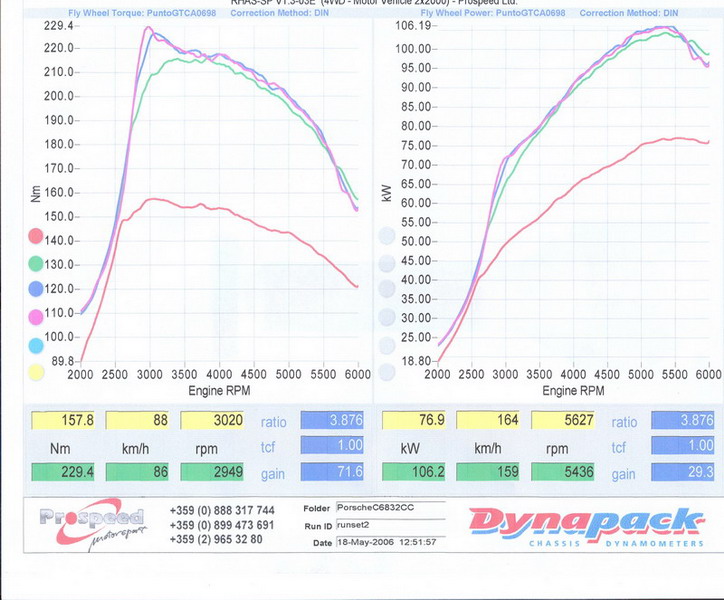Image resolution: width=724 pixels, height=600 pixels.
Task: Click the yellow run circle beside torque chart
Action: click(x=37, y=372)
